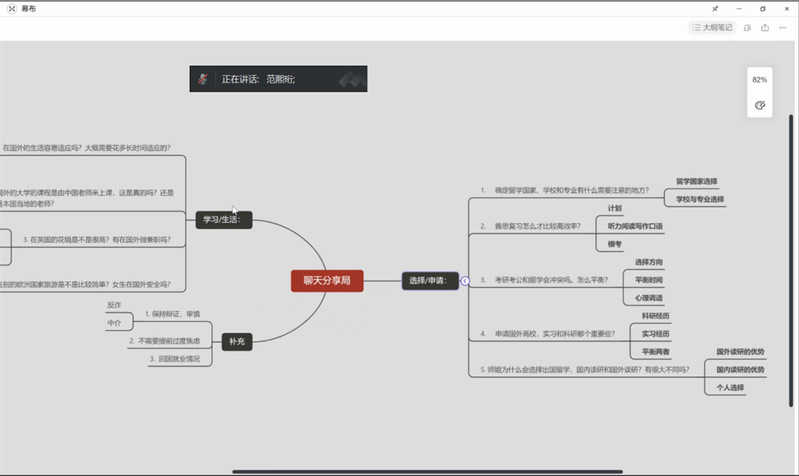This screenshot has height=476, width=799.
Task: Open the theme palette icon
Action: [759, 104]
